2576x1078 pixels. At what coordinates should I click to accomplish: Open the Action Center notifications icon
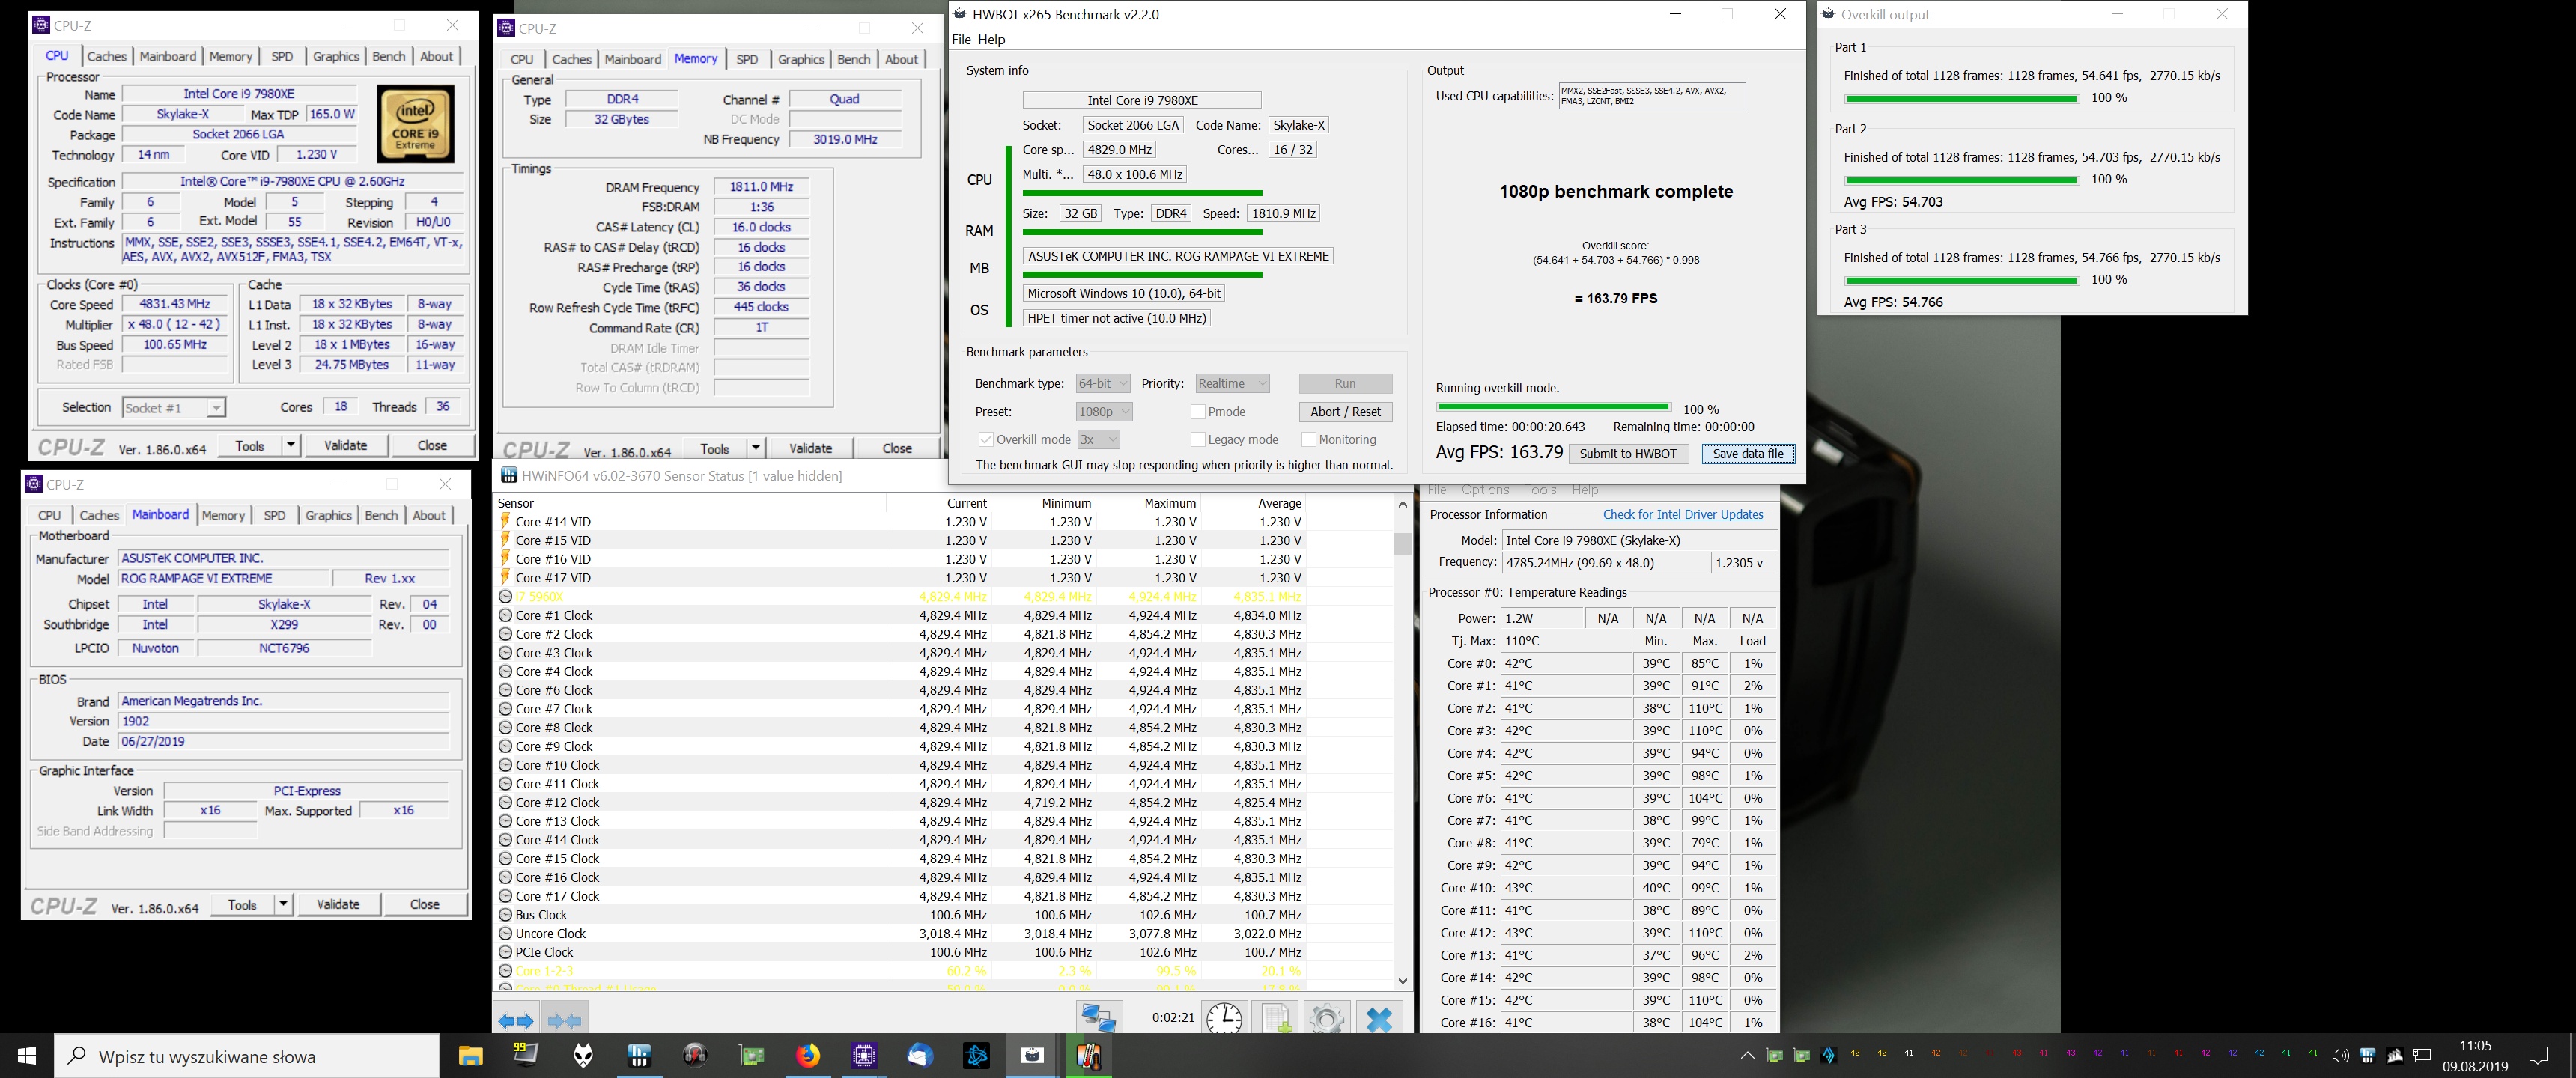2538,1056
